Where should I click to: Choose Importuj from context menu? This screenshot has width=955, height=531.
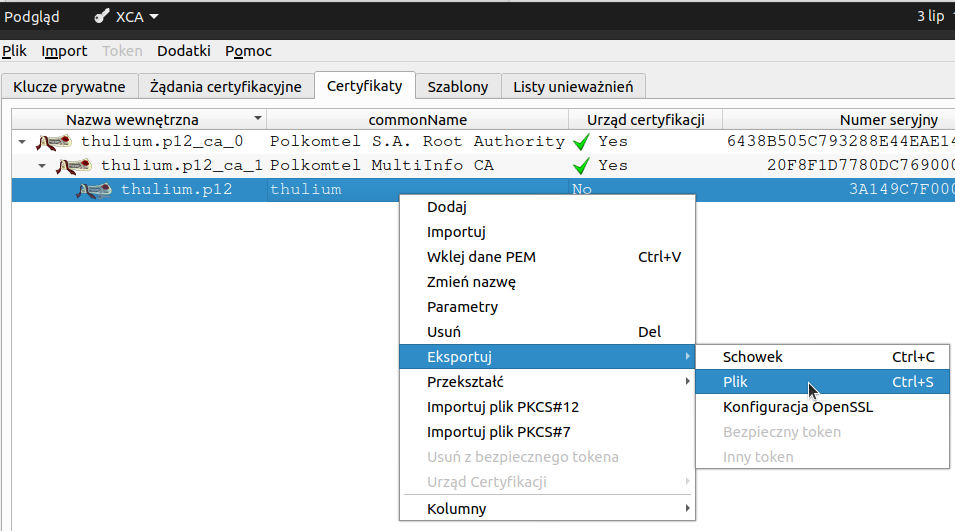click(547, 232)
